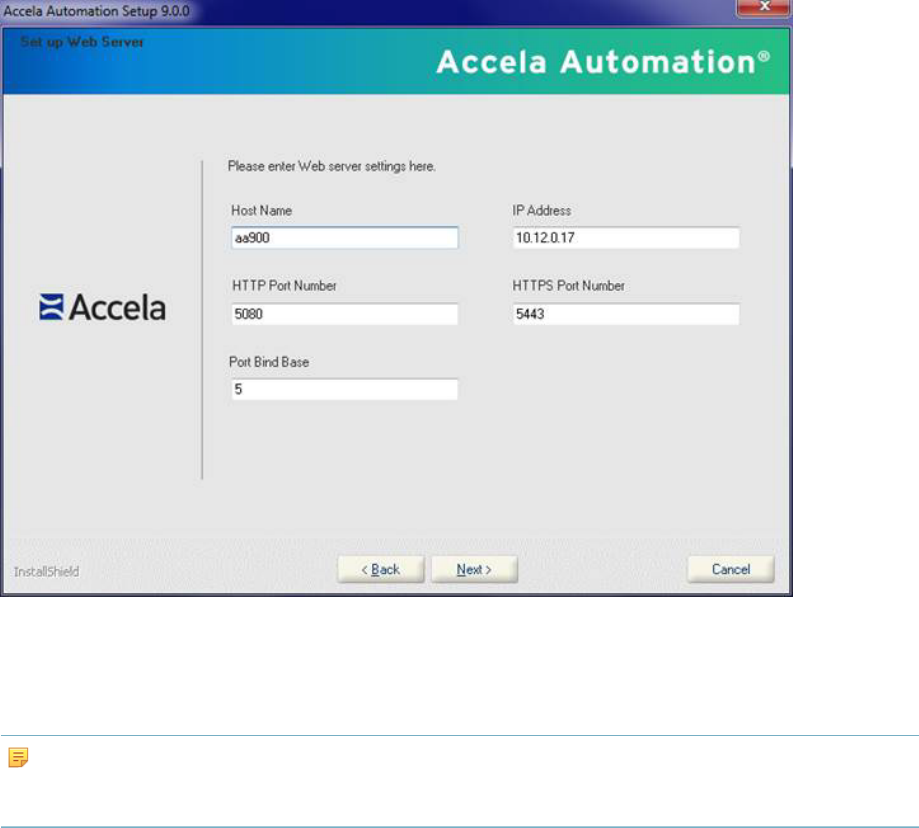The height and width of the screenshot is (828, 919).
Task: Click the "Accela Automation Setup 9.0.0" title
Action: coord(97,11)
